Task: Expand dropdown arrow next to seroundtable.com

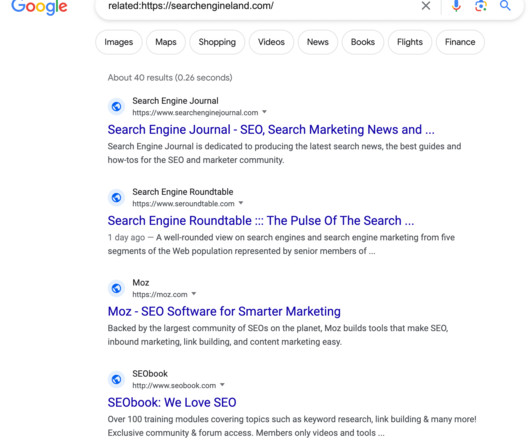Action: [241, 203]
